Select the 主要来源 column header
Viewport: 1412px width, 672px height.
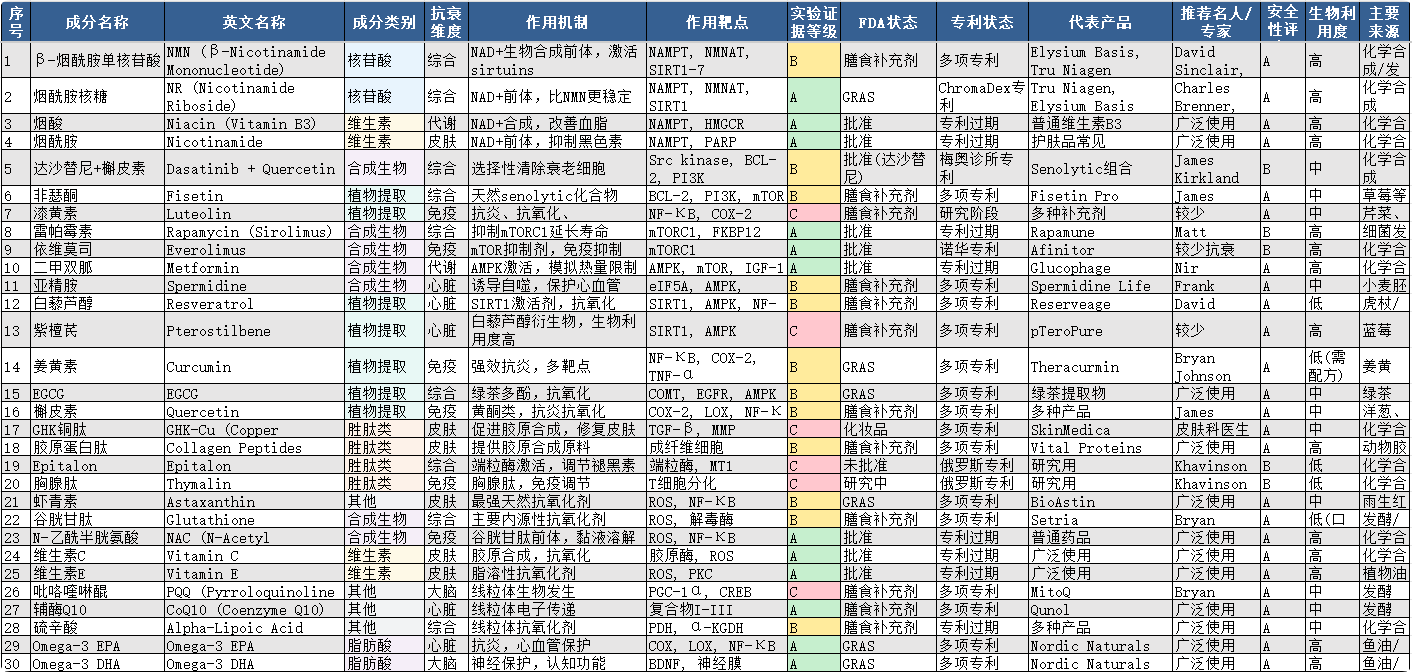pyautogui.click(x=1384, y=22)
